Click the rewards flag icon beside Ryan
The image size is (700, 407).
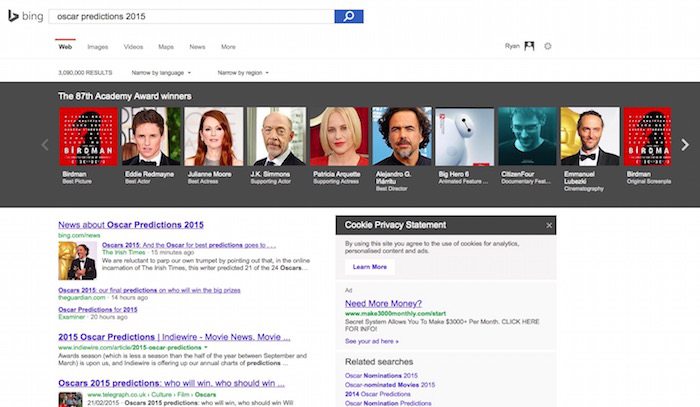click(x=529, y=46)
